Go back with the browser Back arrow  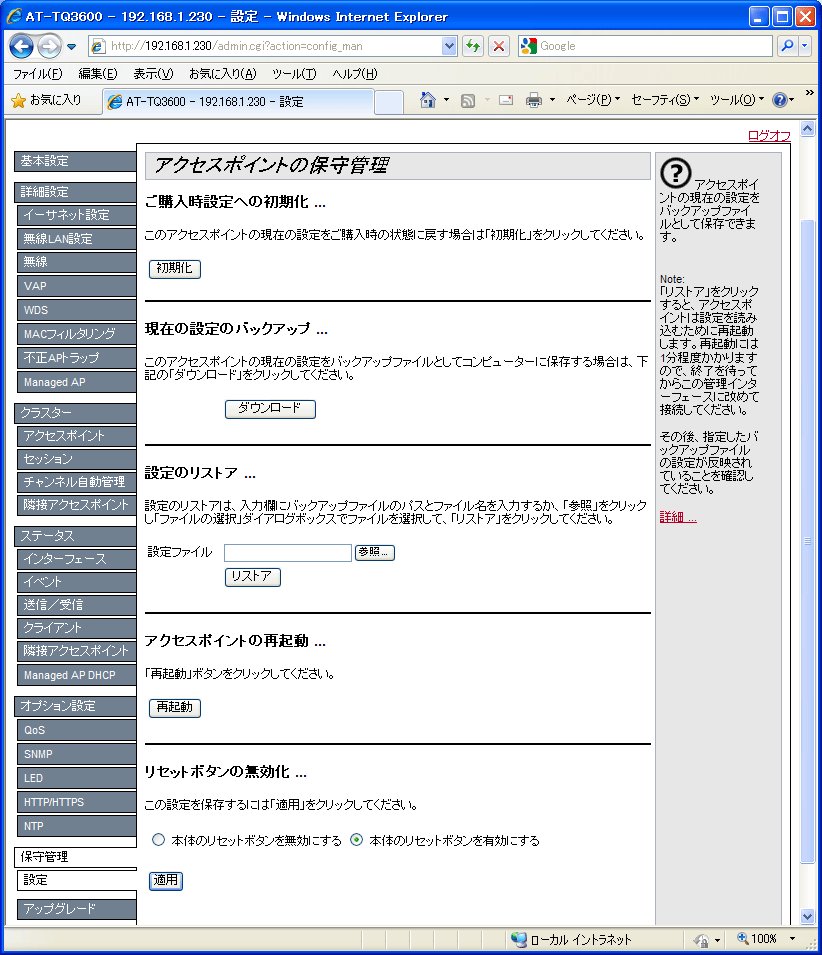21,46
